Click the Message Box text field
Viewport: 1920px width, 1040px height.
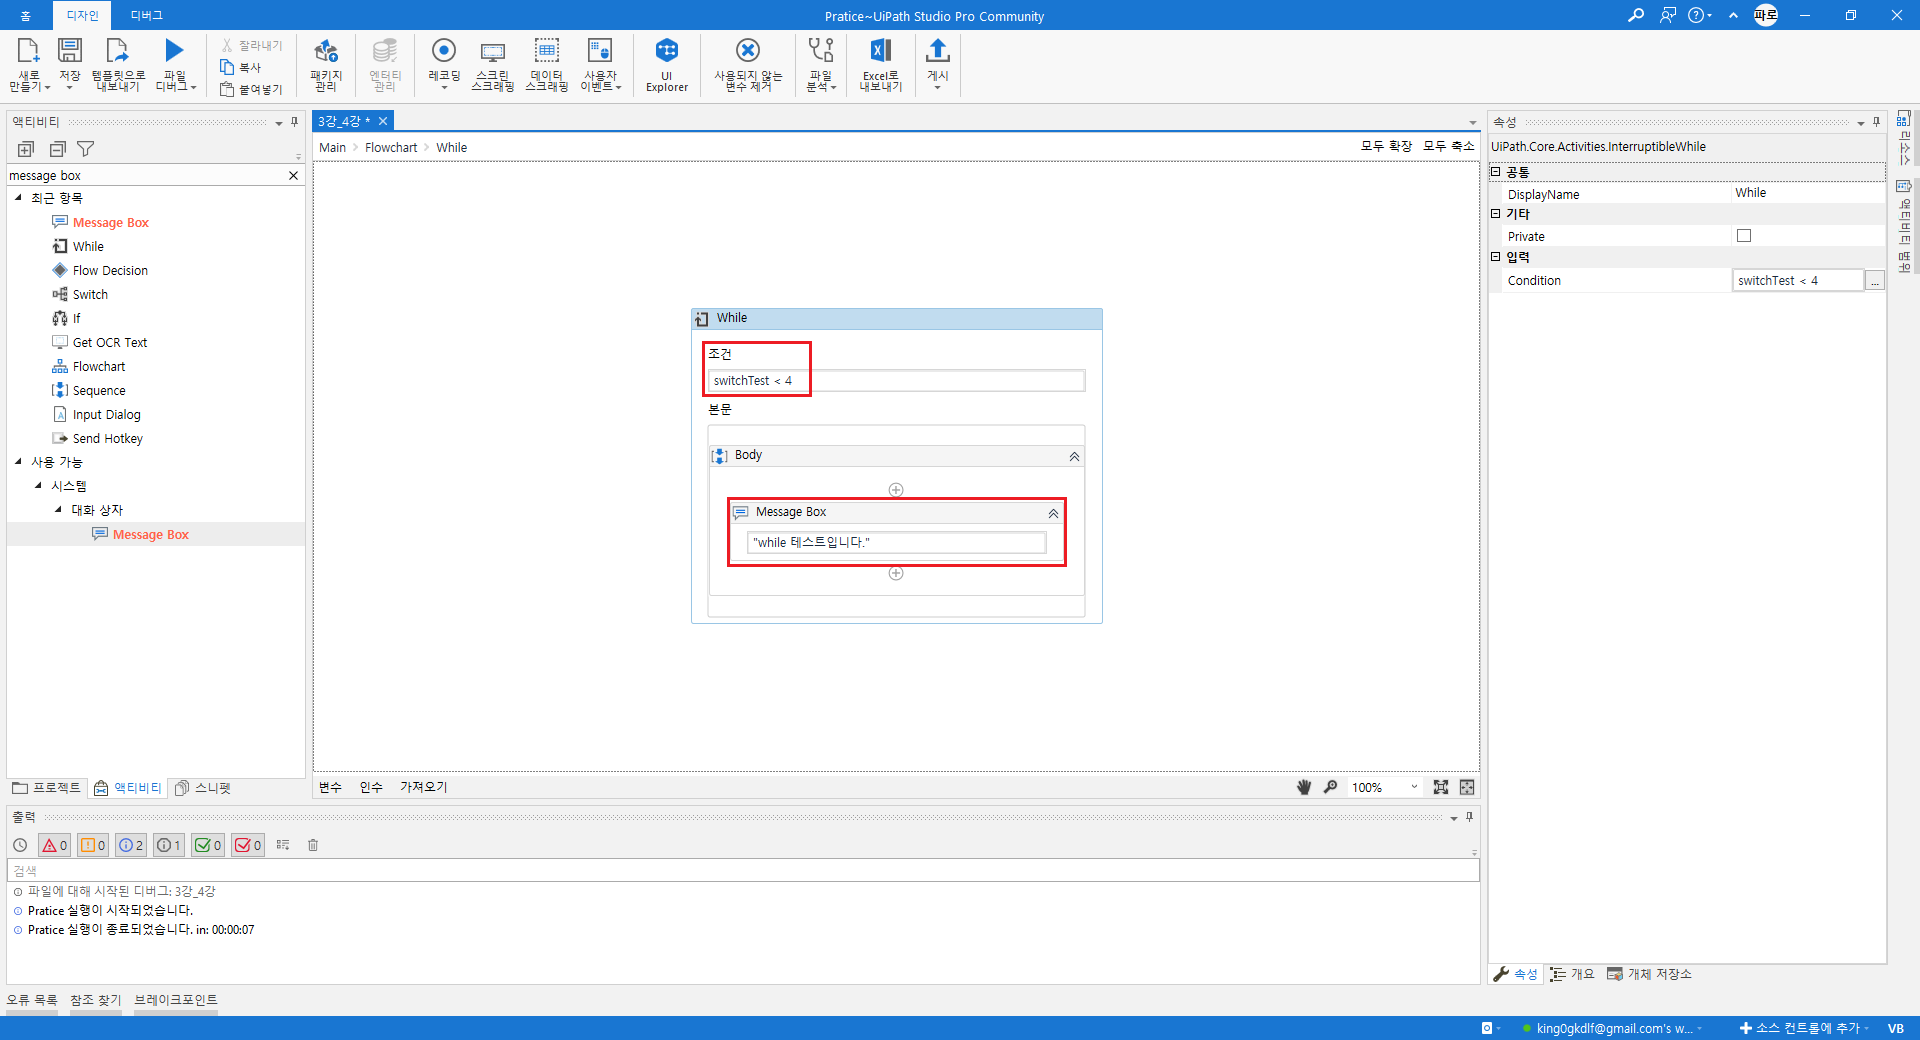click(896, 542)
